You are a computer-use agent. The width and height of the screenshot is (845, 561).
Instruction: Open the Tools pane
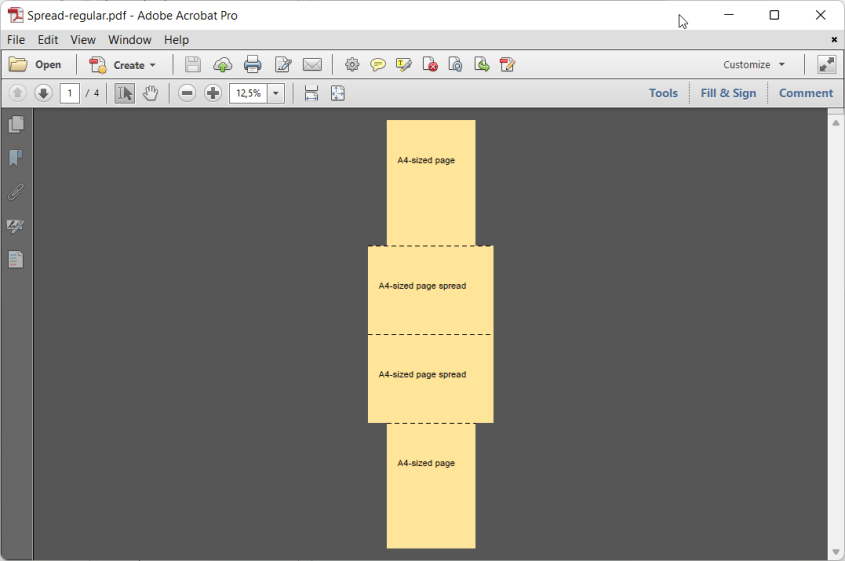663,93
